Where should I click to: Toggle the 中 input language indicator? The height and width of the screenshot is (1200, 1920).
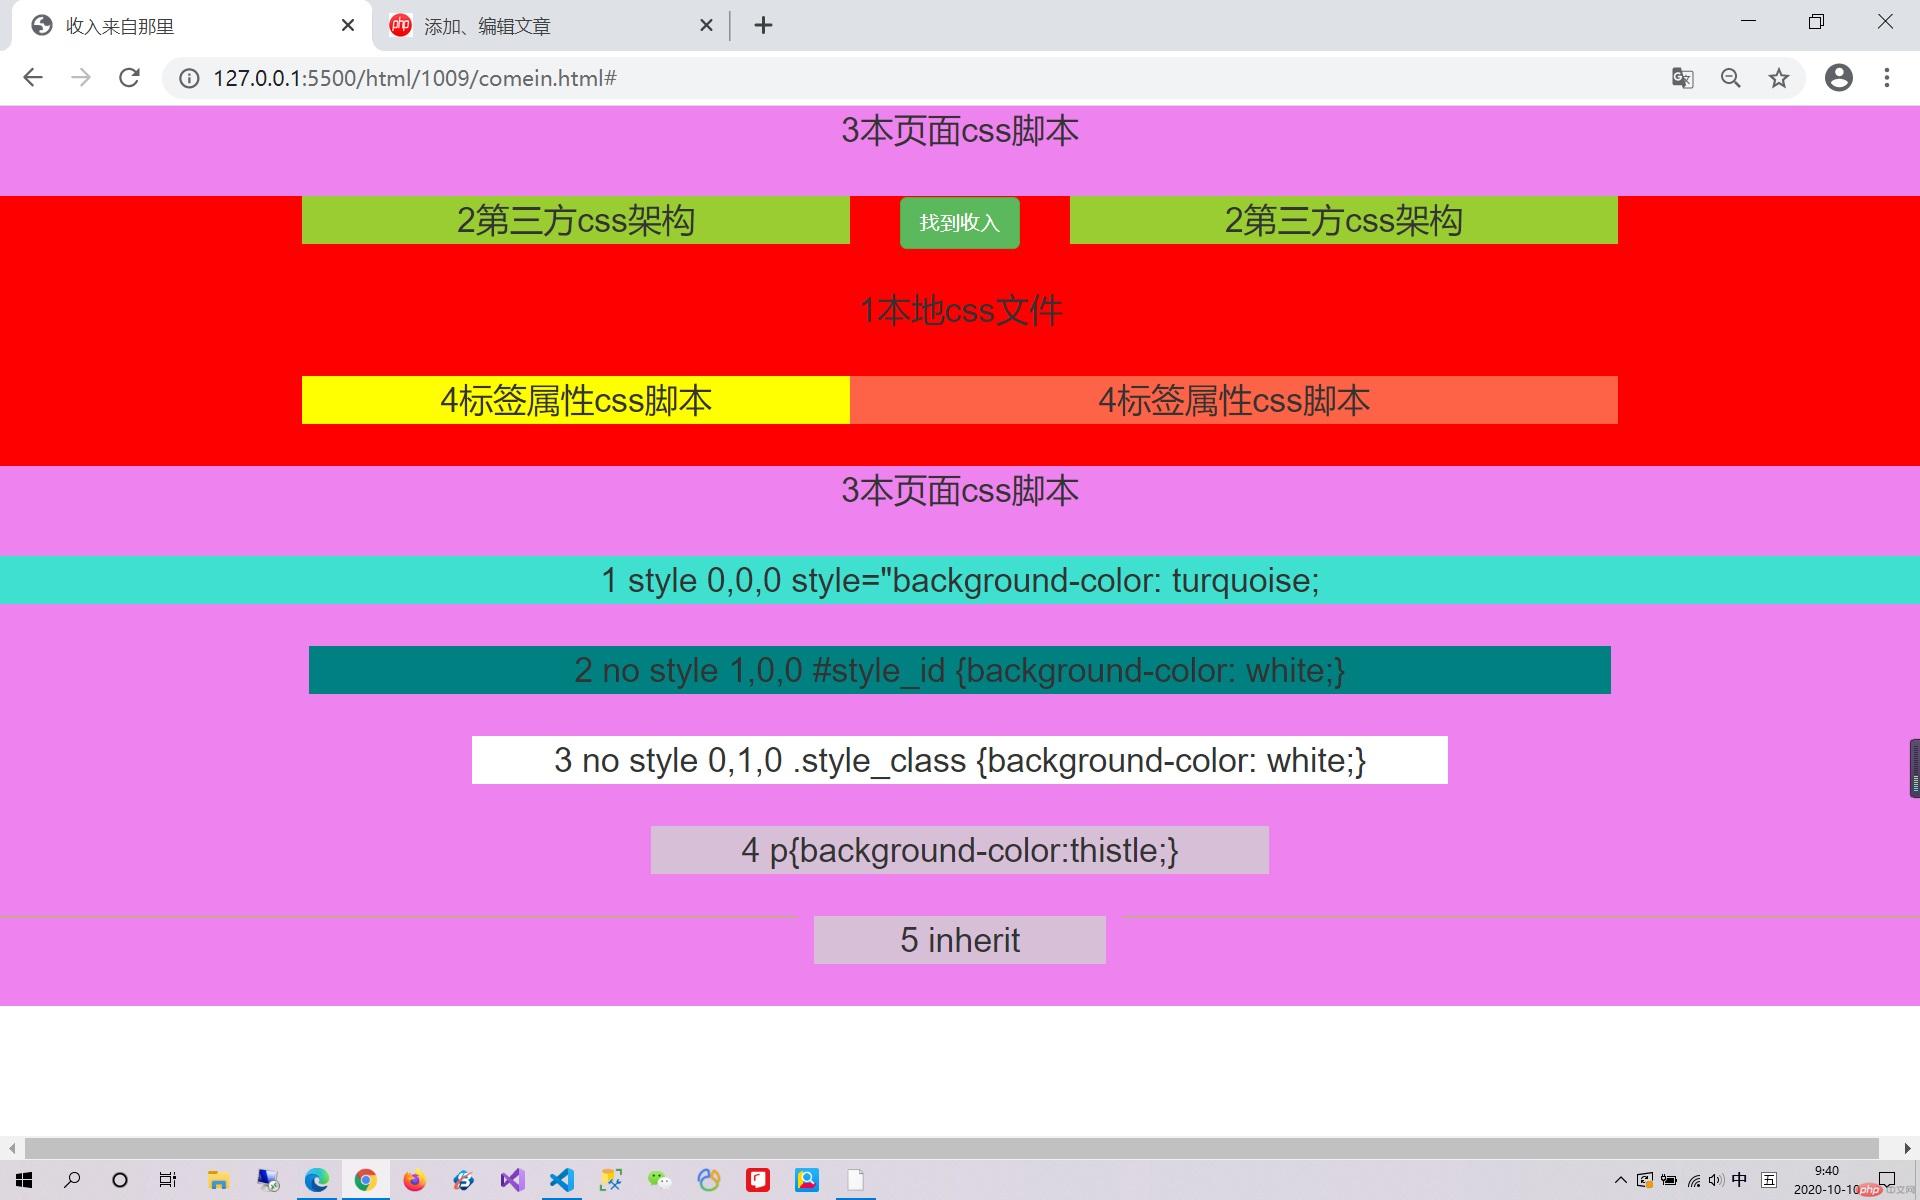[1740, 1180]
